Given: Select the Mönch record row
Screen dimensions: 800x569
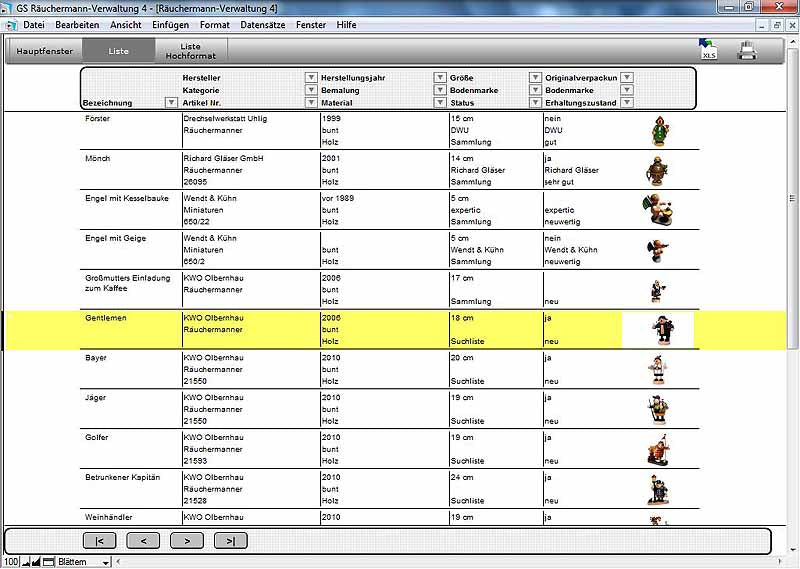Looking at the screenshot, I should click(300, 170).
